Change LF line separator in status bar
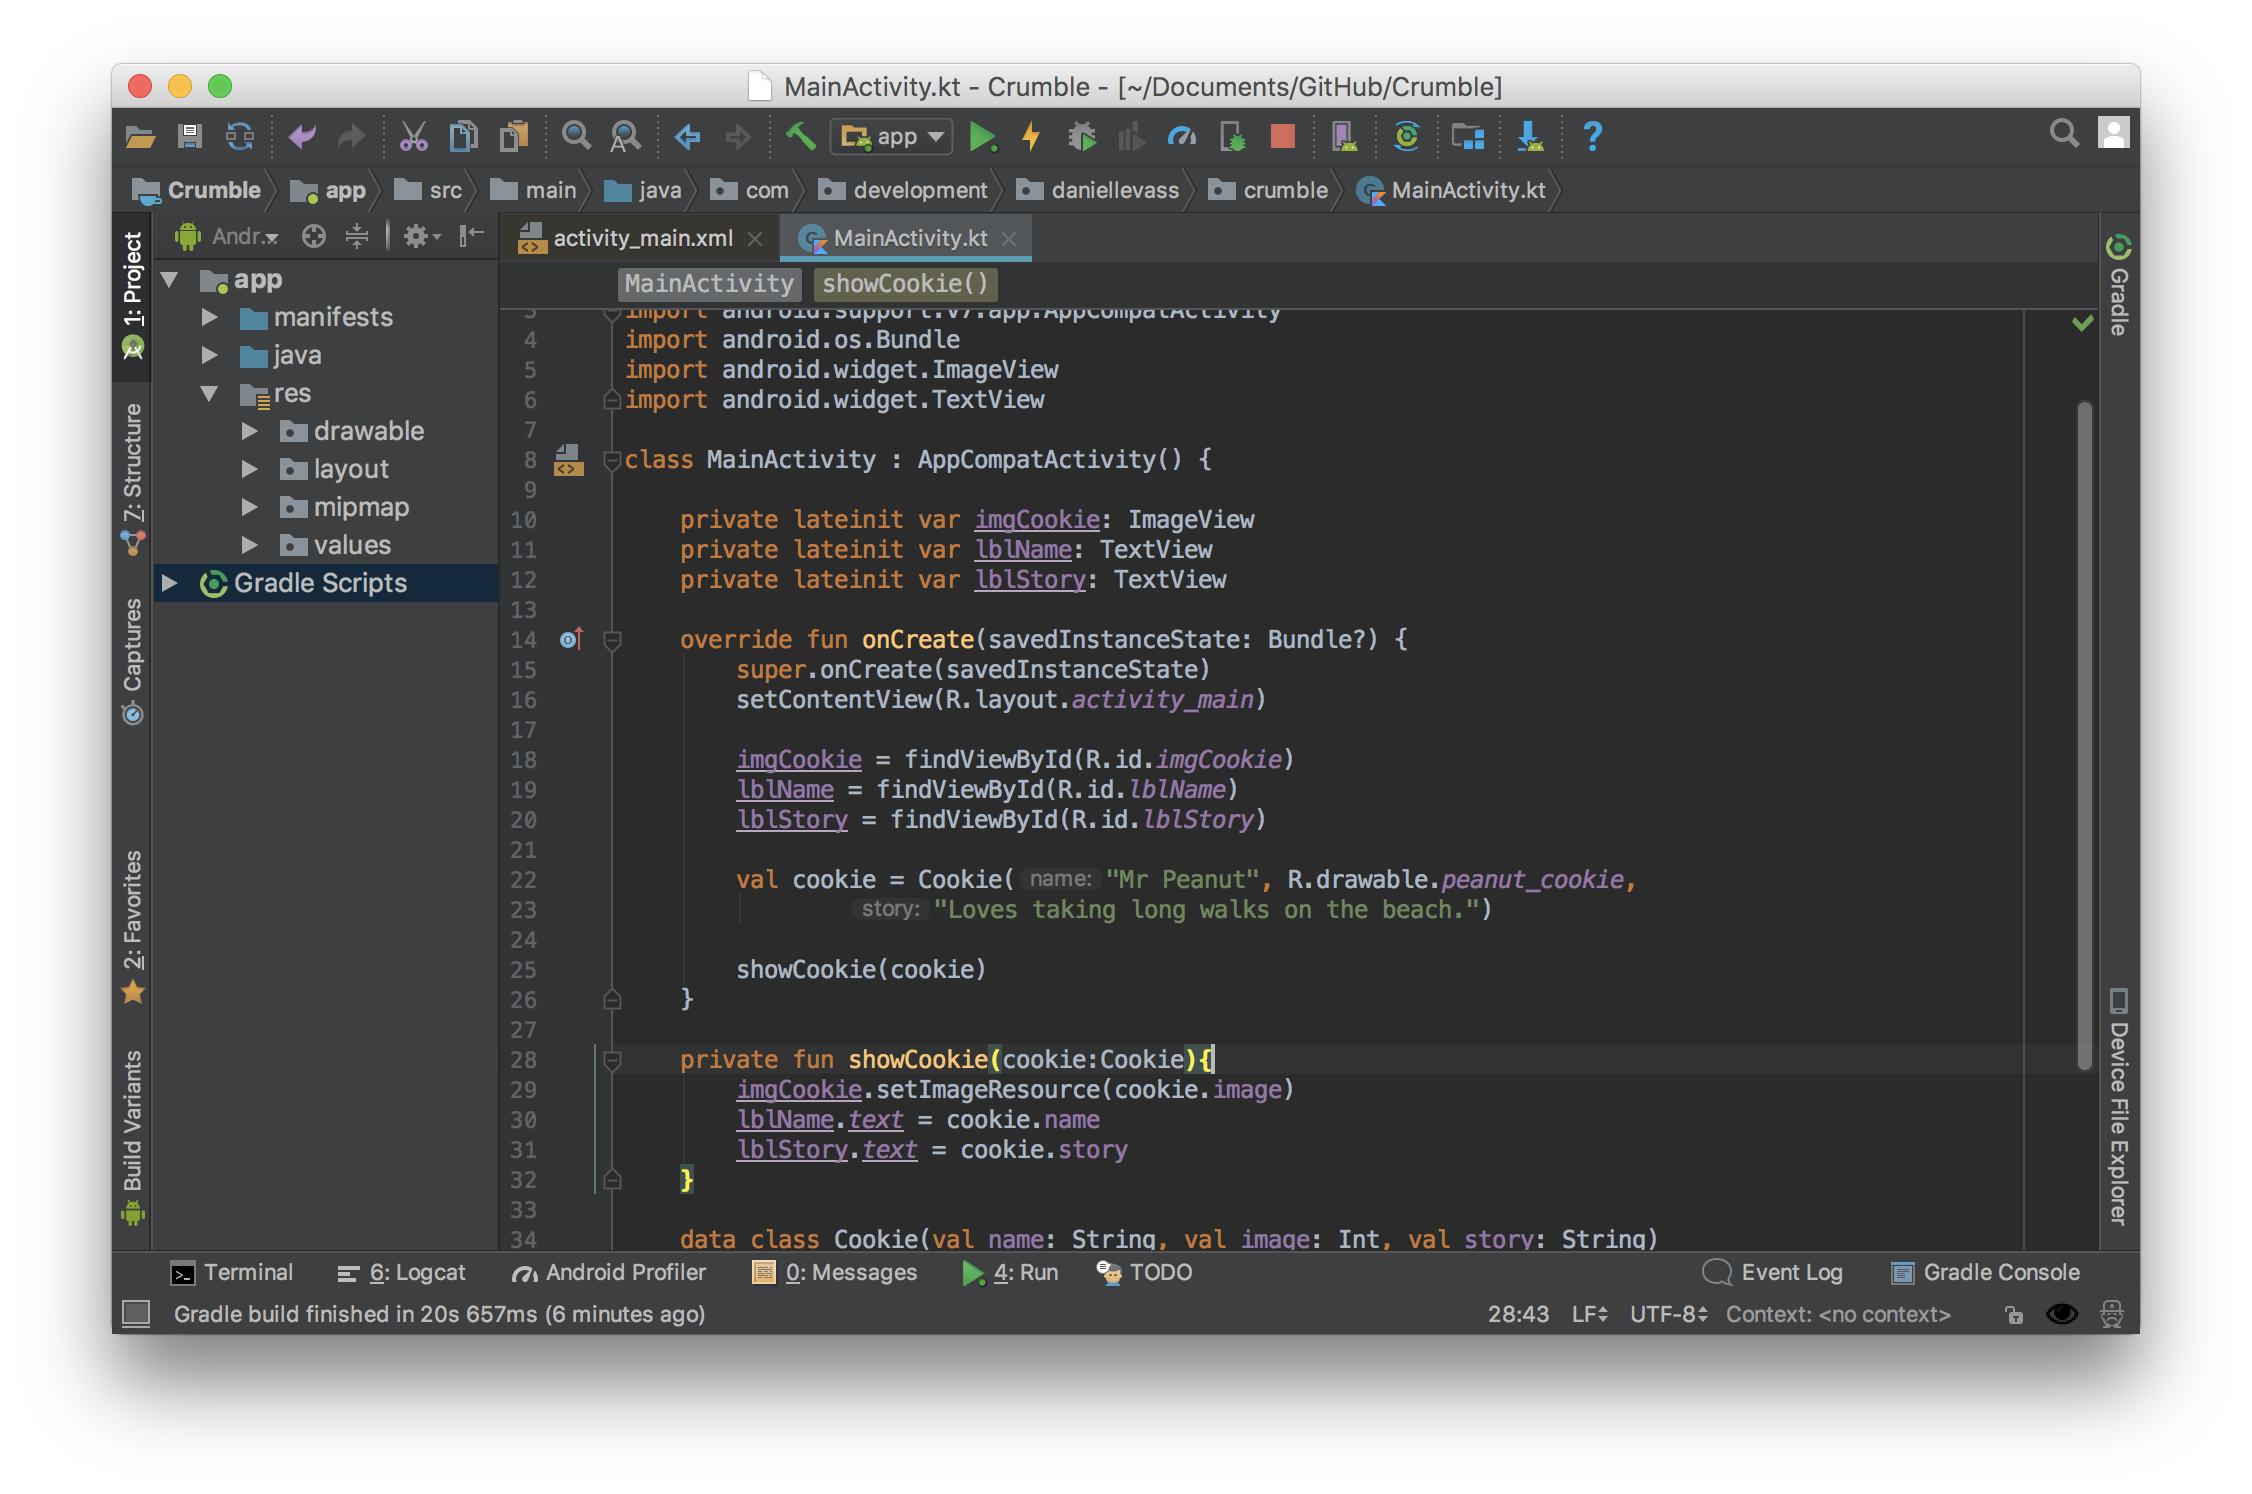Image resolution: width=2252 pixels, height=1494 pixels. pyautogui.click(x=1589, y=1314)
